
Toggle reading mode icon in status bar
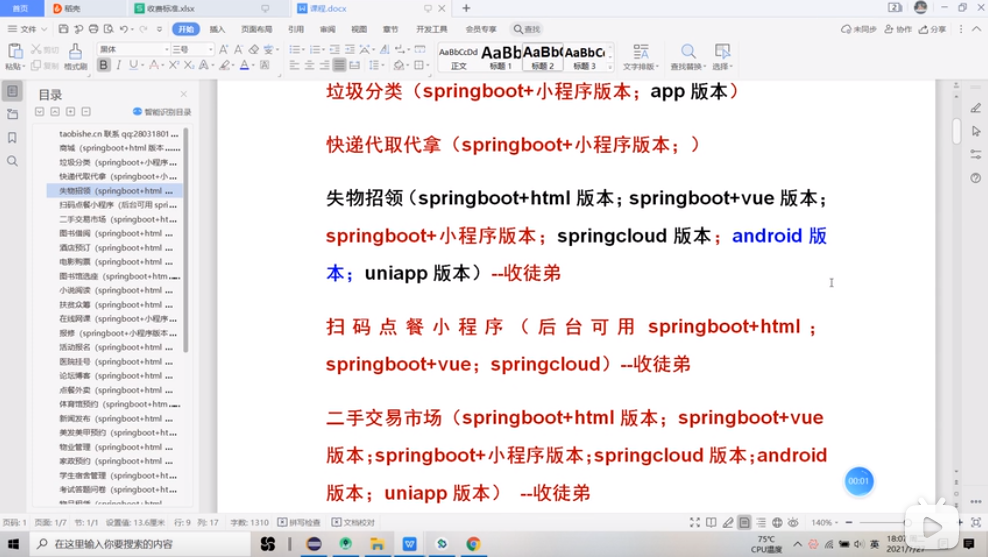point(711,522)
